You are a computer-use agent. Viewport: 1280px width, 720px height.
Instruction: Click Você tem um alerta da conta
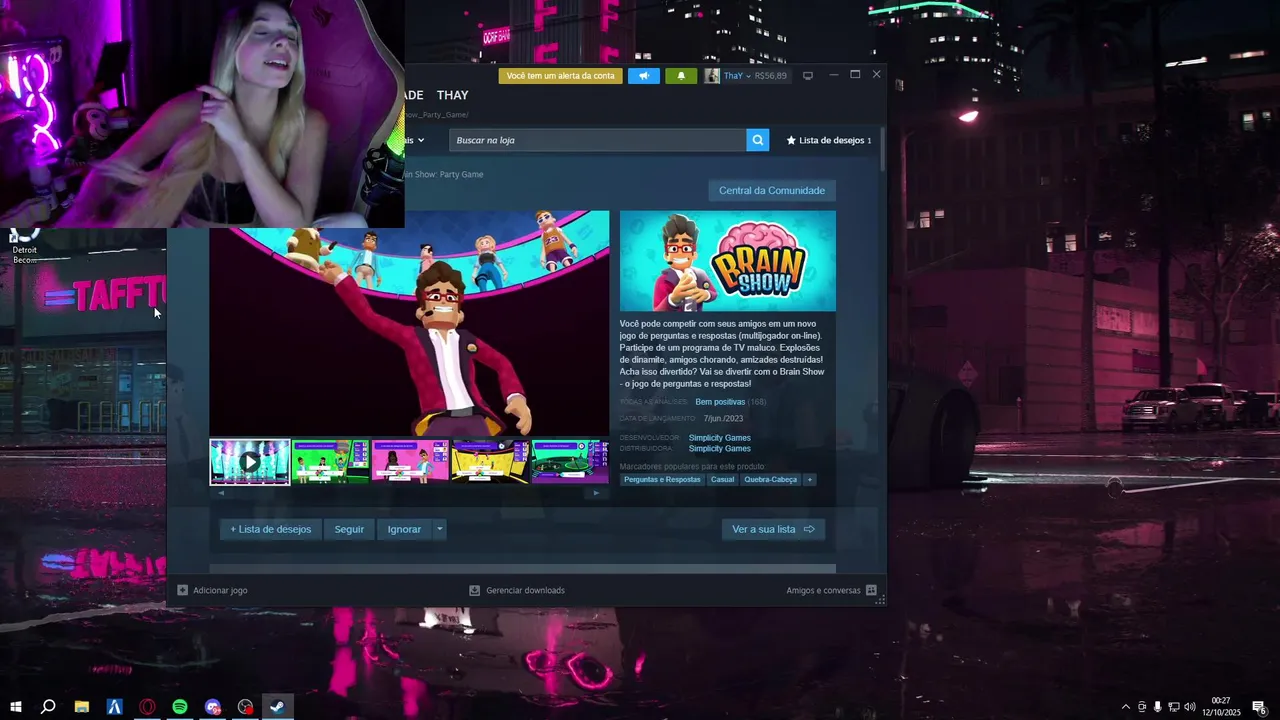click(561, 76)
